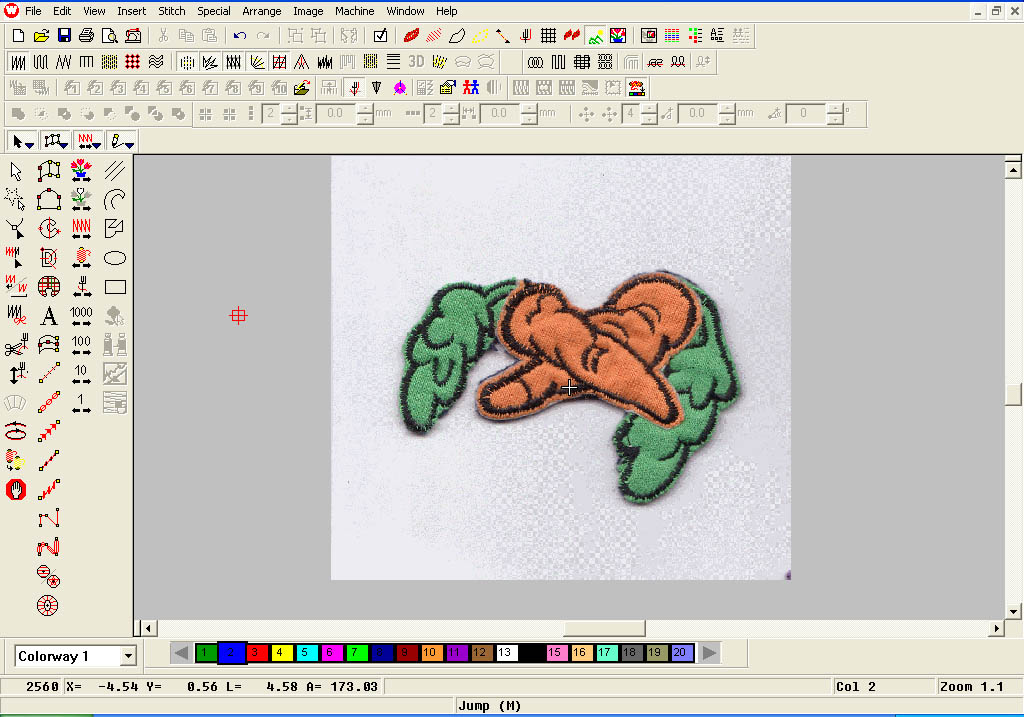Image resolution: width=1024 pixels, height=717 pixels.
Task: Expand the pen digitizing tool dropdown
Action: pyautogui.click(x=129, y=144)
